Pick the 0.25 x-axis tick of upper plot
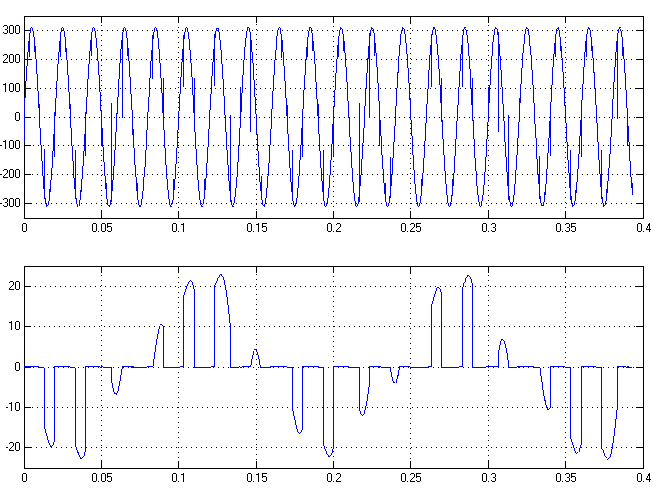 [411, 228]
